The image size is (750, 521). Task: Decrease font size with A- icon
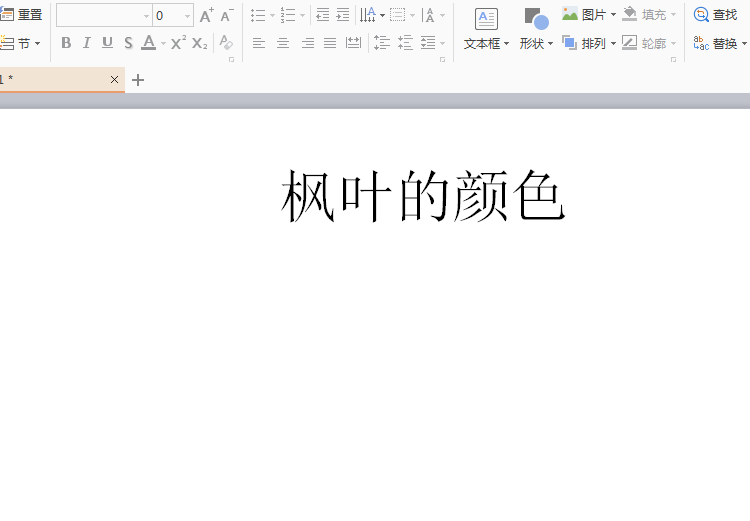click(227, 15)
